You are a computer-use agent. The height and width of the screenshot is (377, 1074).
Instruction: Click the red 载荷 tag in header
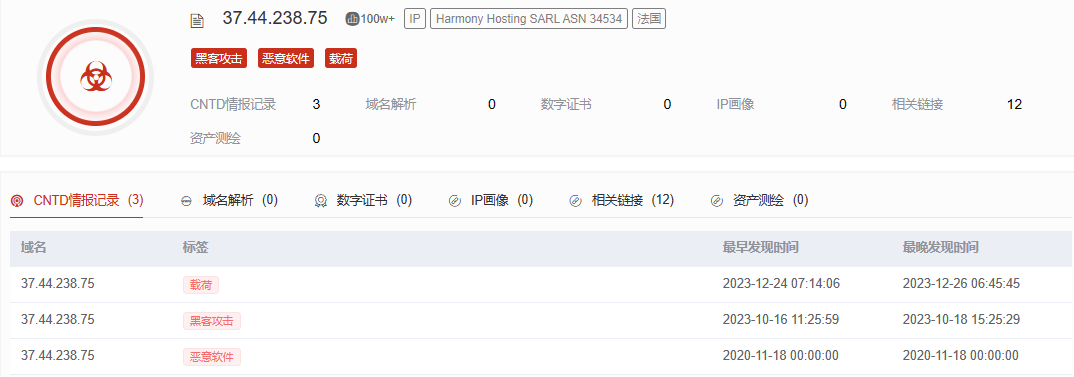(x=341, y=58)
